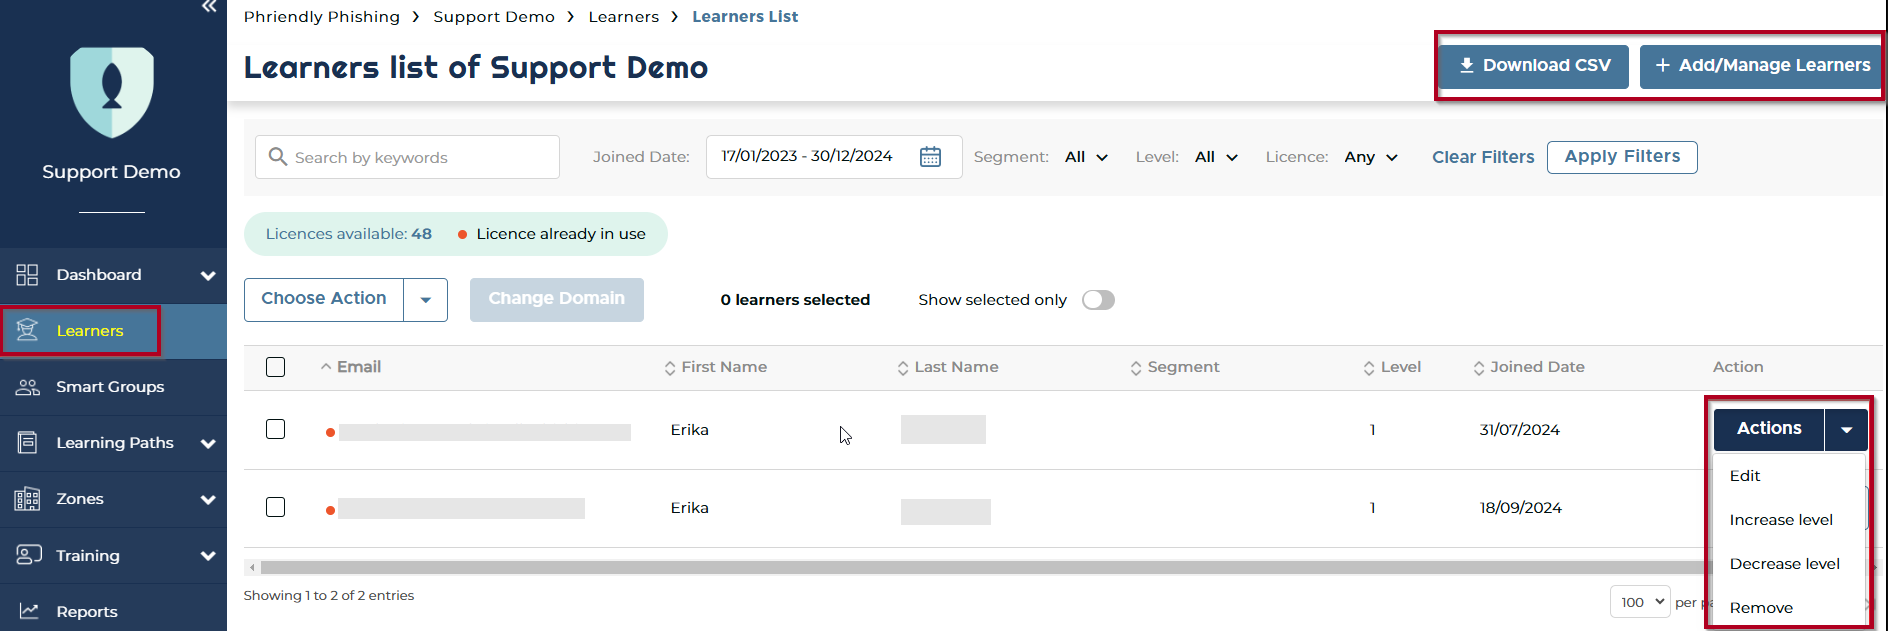
Task: Click the Support Demo shield logo
Action: pos(112,92)
